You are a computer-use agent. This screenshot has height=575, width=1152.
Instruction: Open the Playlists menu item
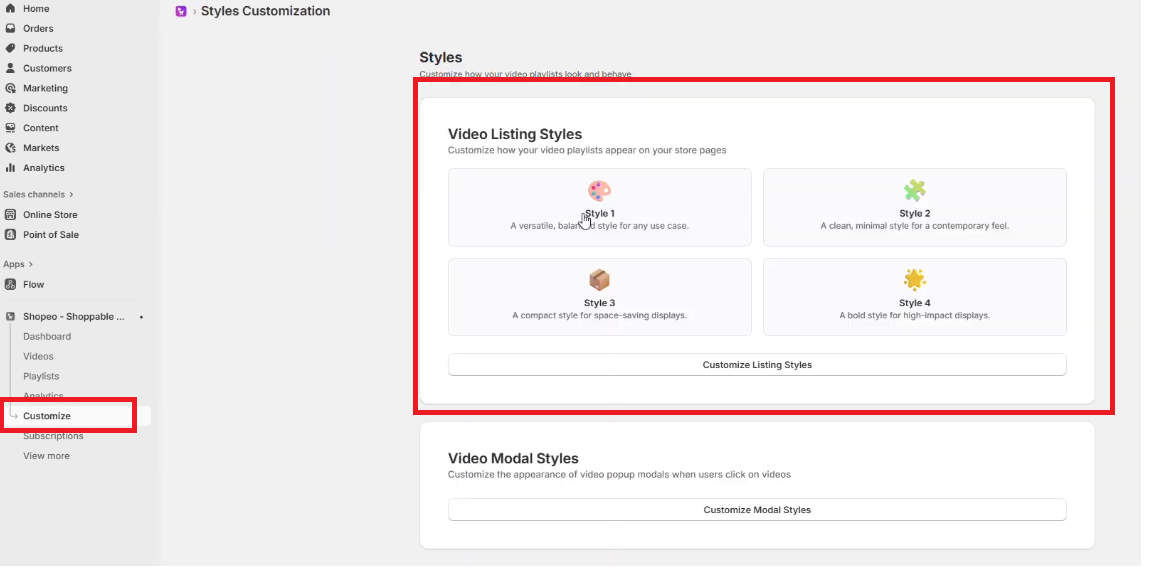pyautogui.click(x=41, y=377)
